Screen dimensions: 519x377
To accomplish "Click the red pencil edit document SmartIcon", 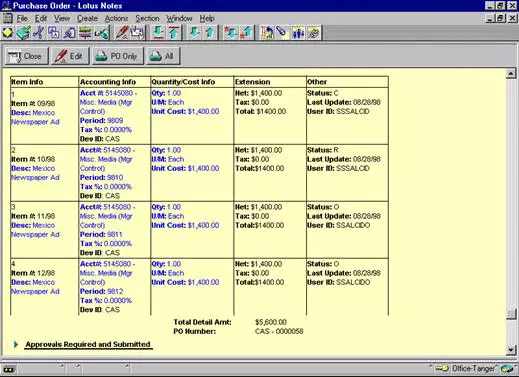I will pos(122,33).
